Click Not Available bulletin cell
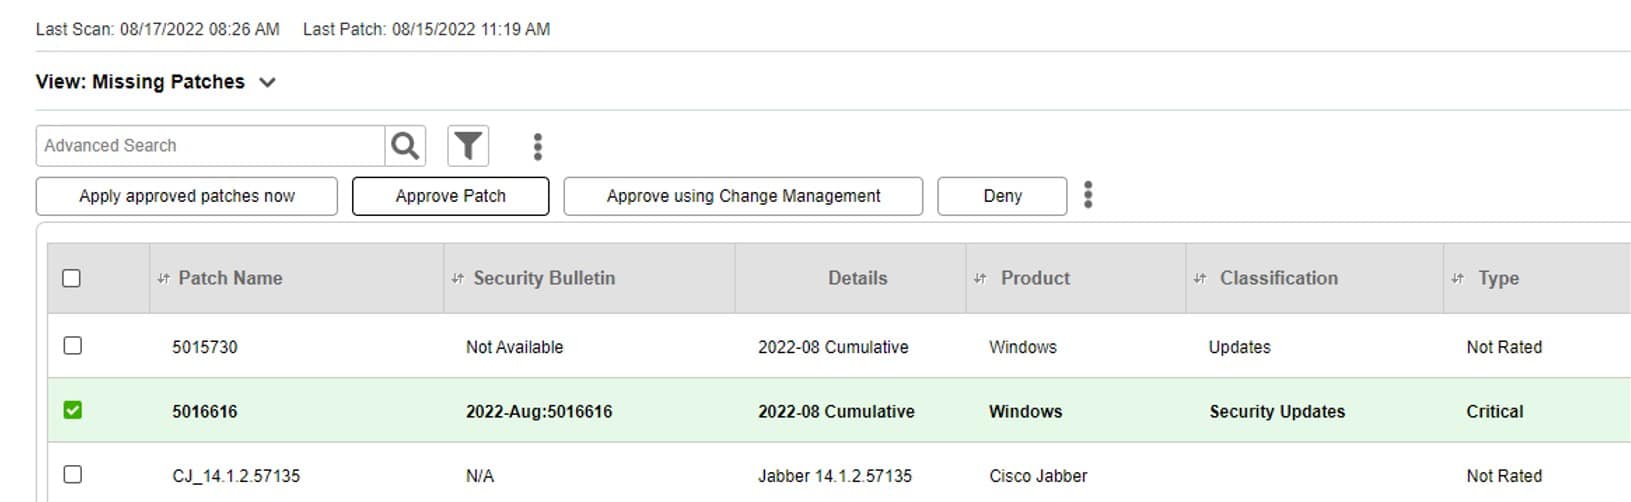This screenshot has width=1631, height=502. coord(514,347)
